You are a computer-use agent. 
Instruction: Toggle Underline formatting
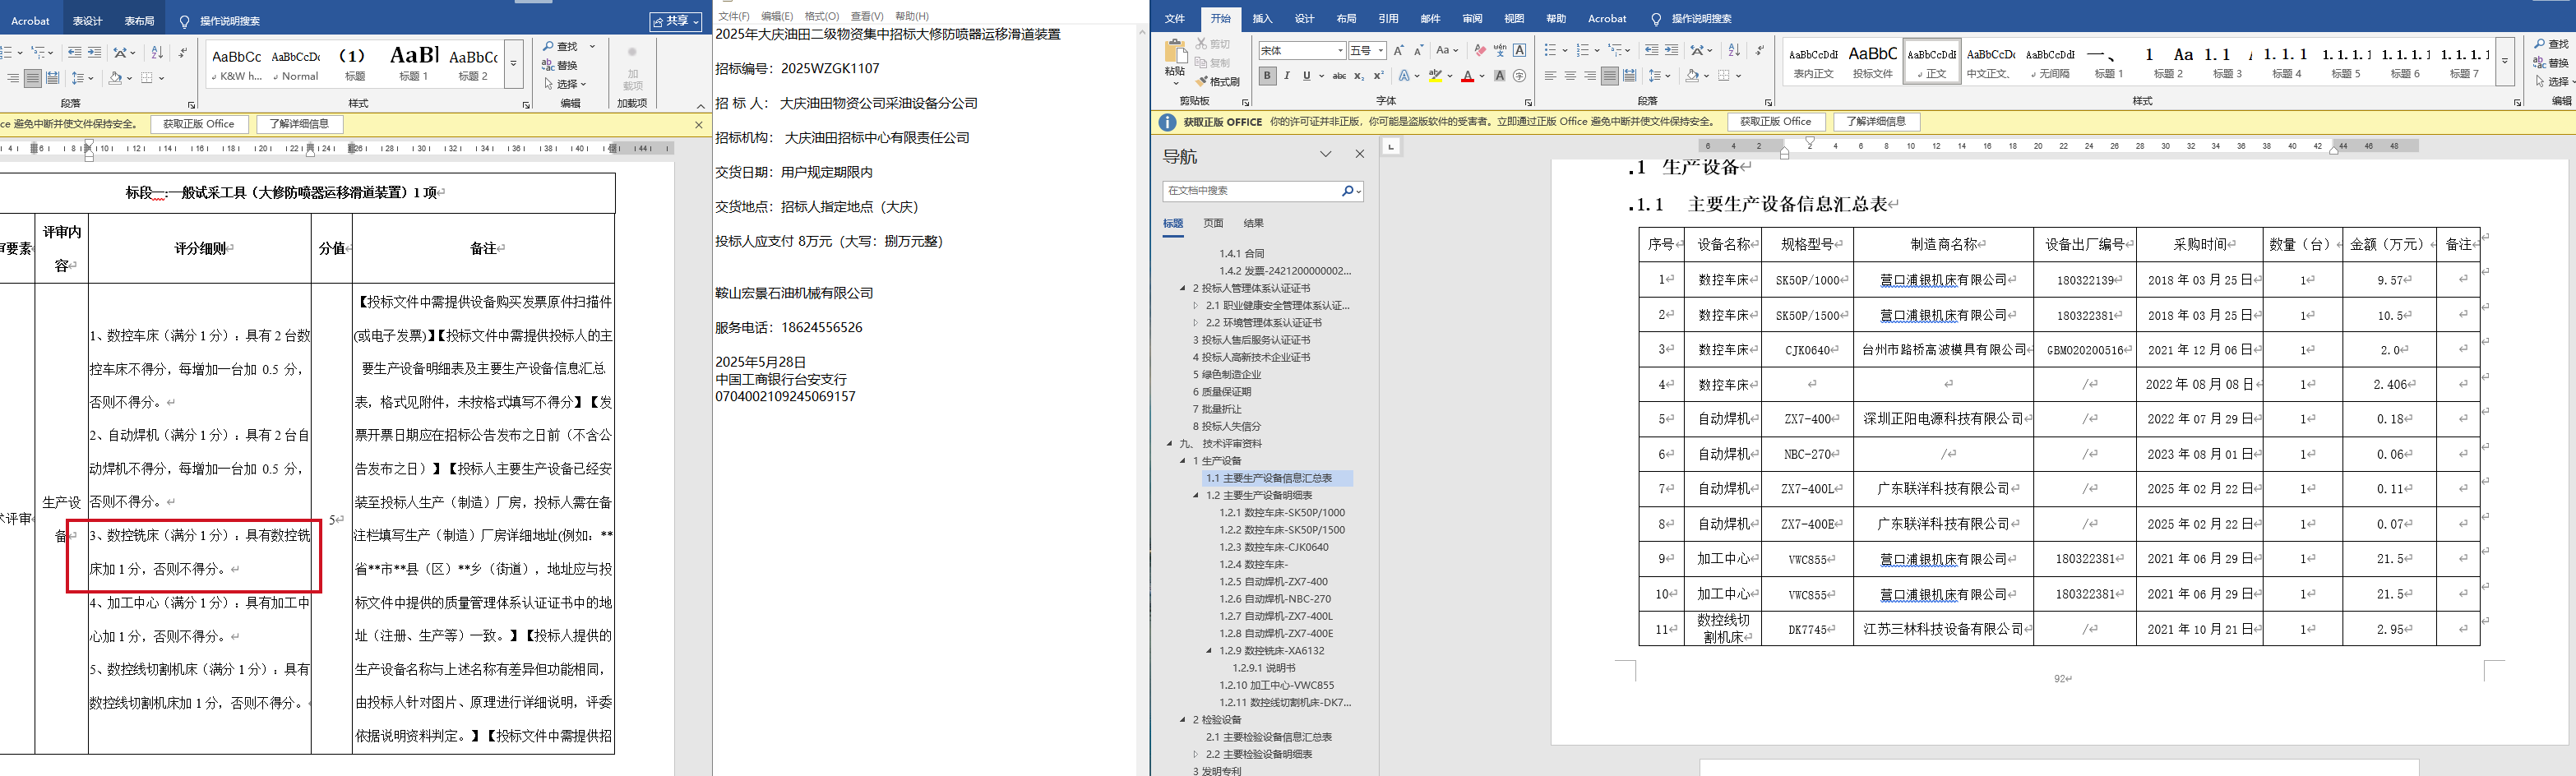point(1306,76)
